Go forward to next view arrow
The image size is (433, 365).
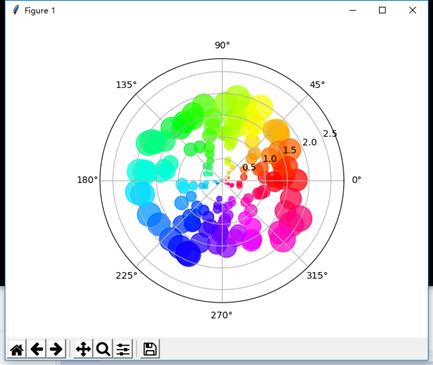click(56, 349)
